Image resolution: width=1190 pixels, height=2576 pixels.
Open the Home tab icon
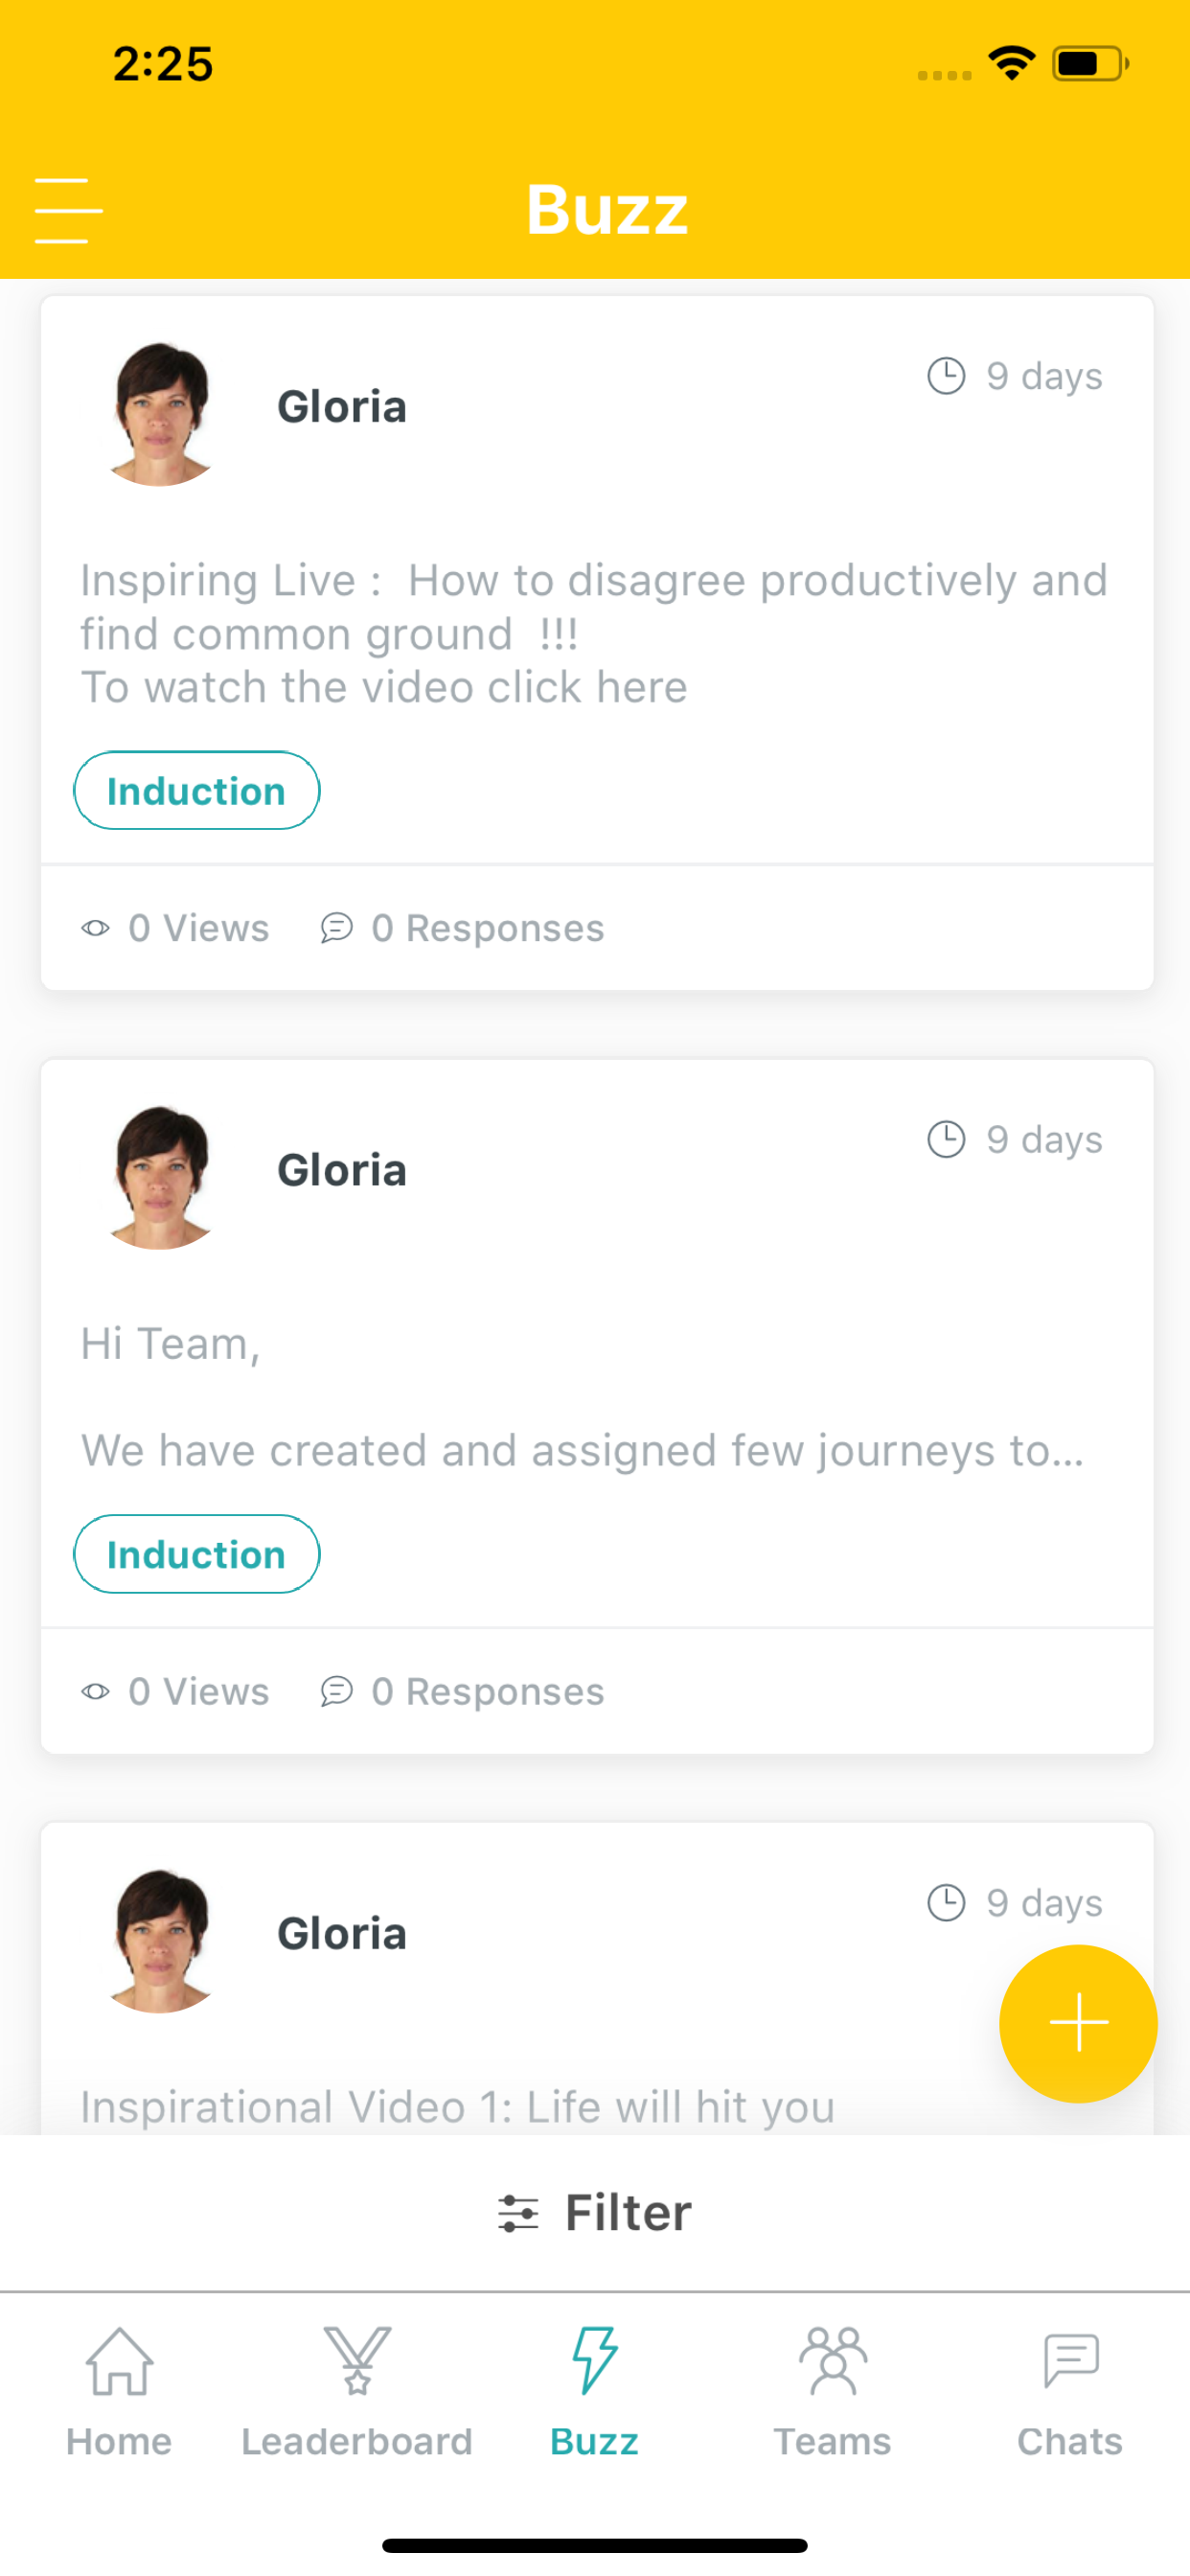click(119, 2360)
